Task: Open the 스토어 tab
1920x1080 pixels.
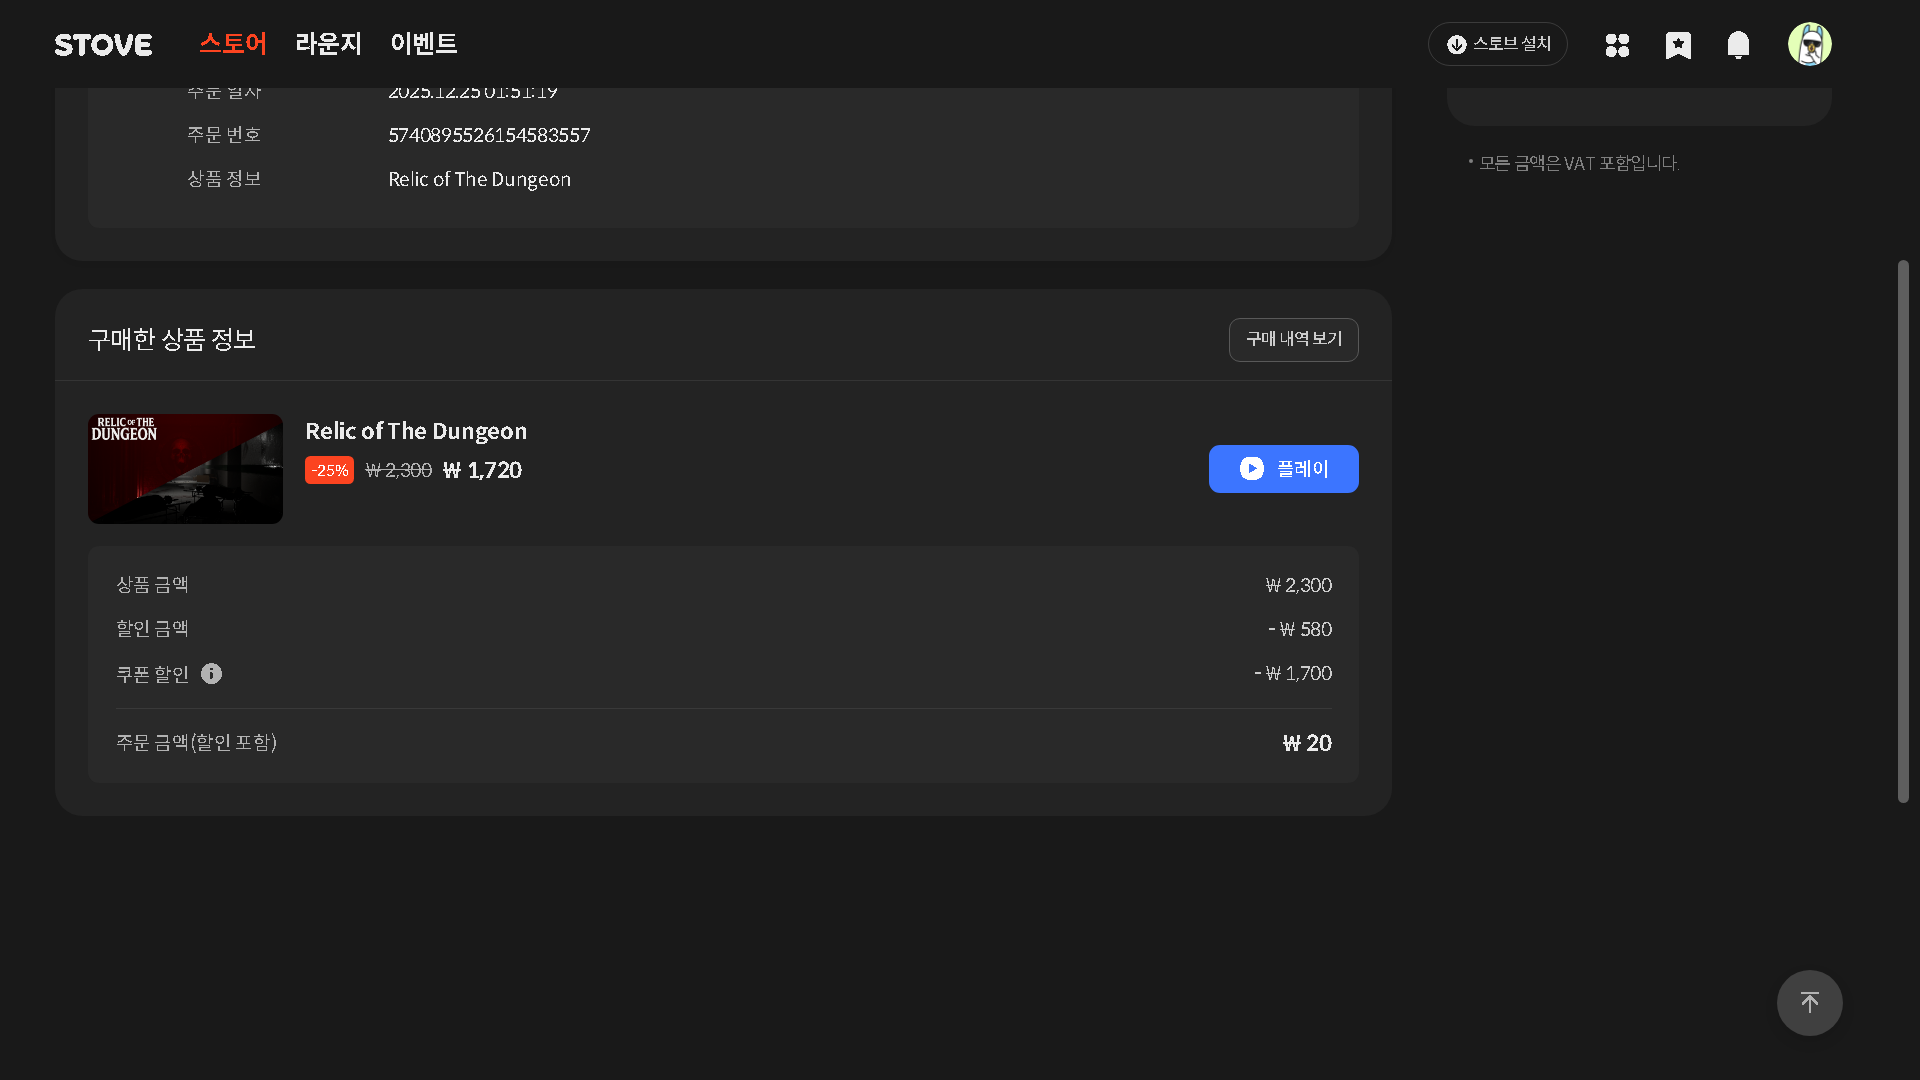Action: click(x=233, y=44)
